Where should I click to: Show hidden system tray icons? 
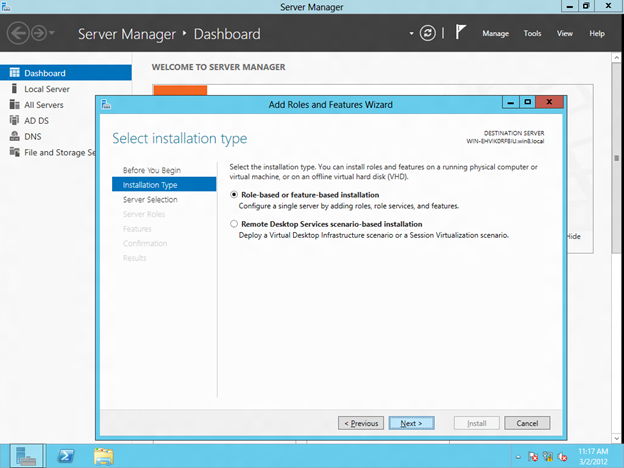point(519,456)
